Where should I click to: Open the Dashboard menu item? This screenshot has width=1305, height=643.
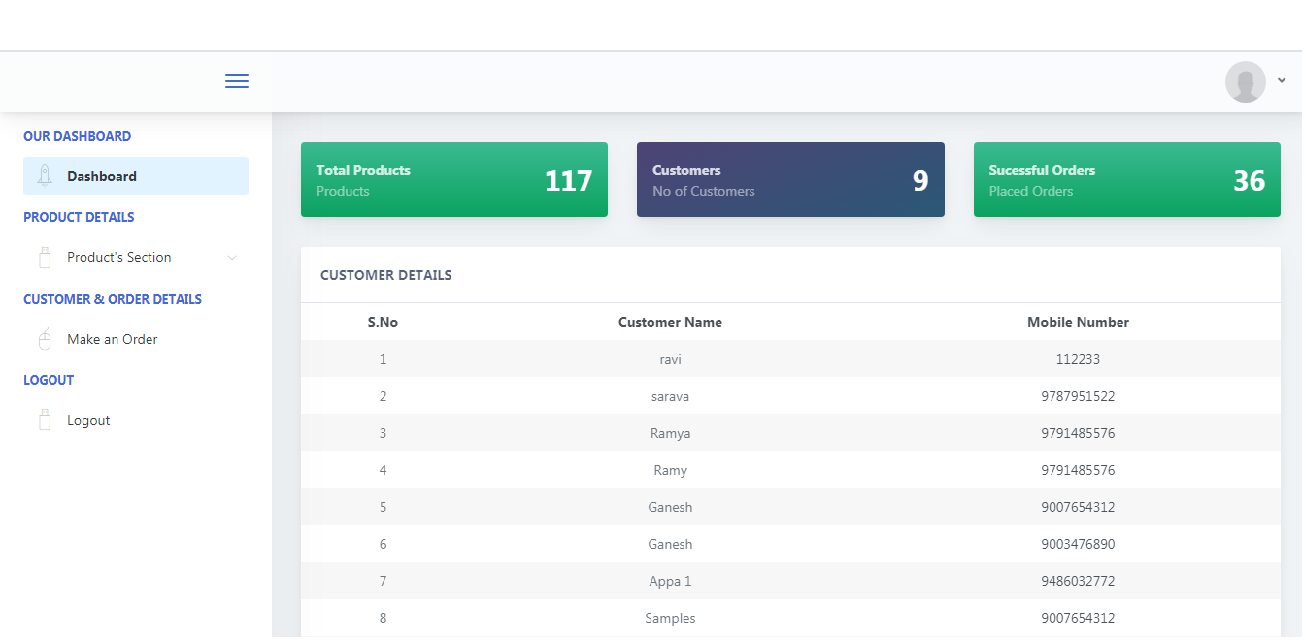[x=102, y=177]
